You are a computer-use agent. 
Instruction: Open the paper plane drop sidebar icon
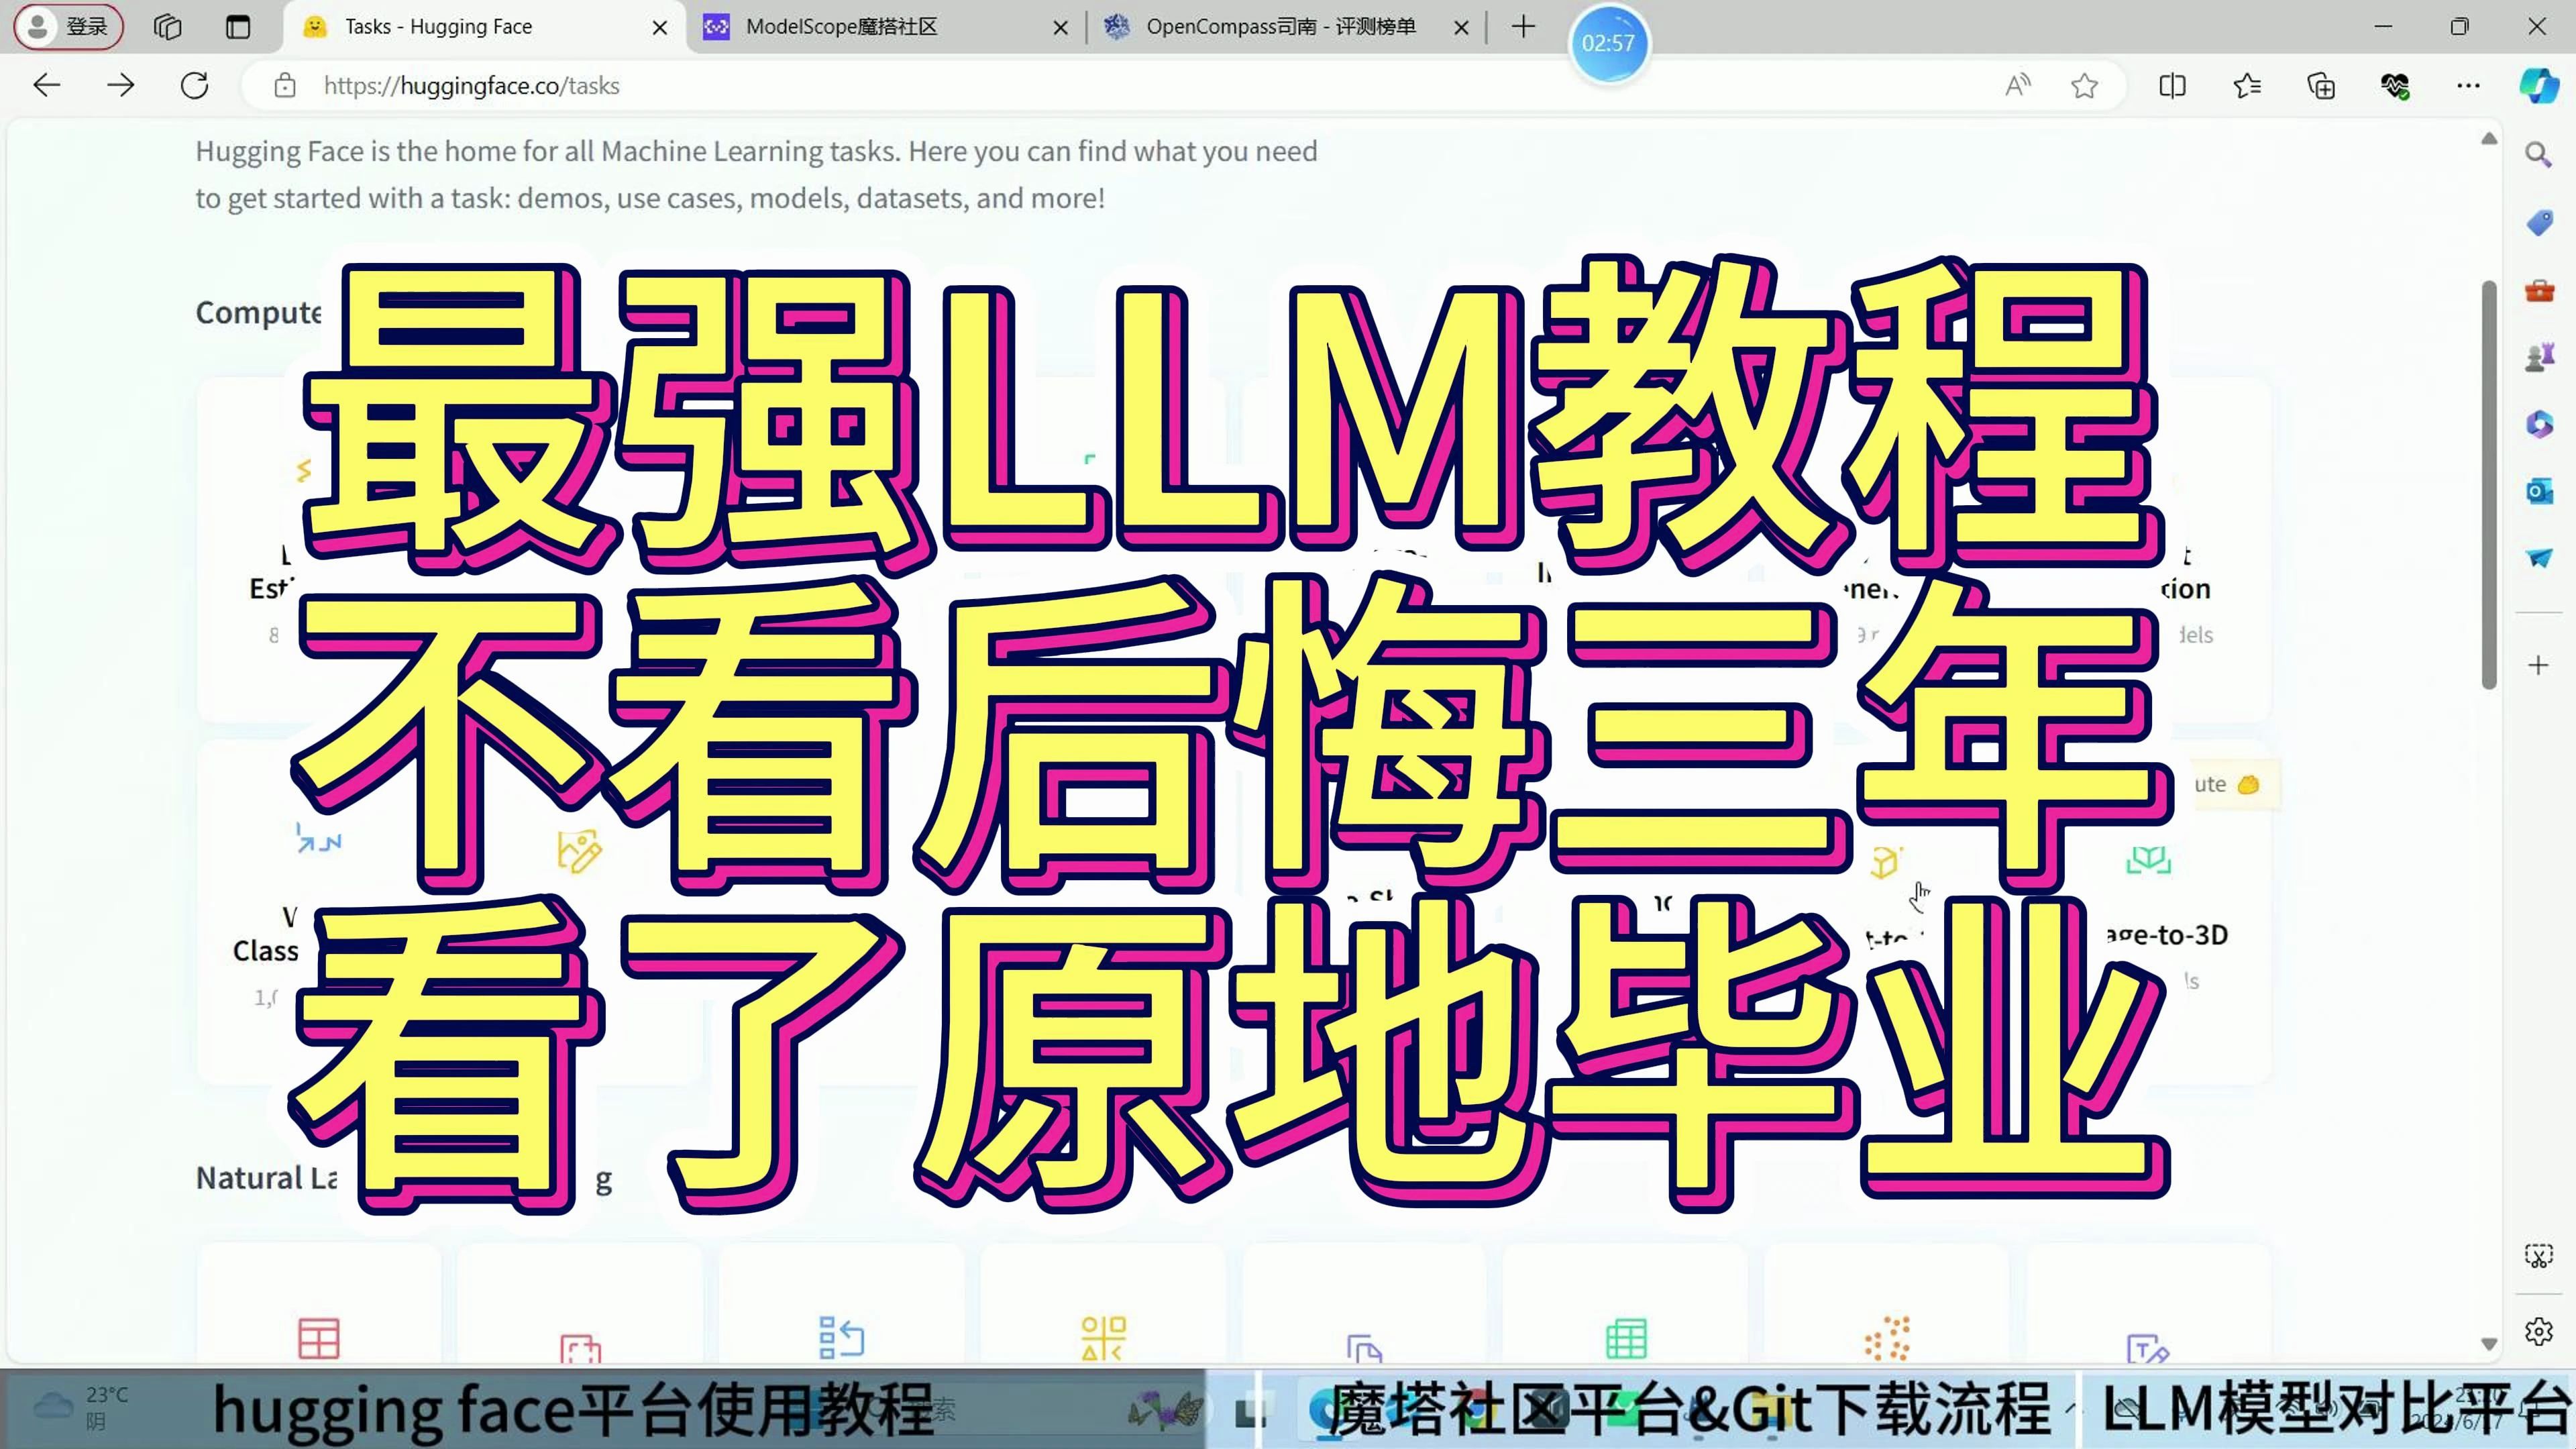2538,558
